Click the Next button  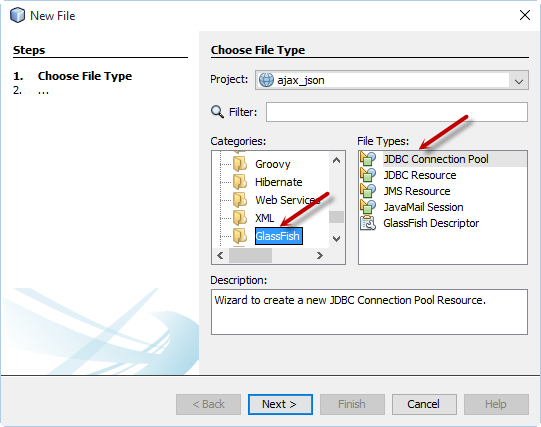[280, 404]
